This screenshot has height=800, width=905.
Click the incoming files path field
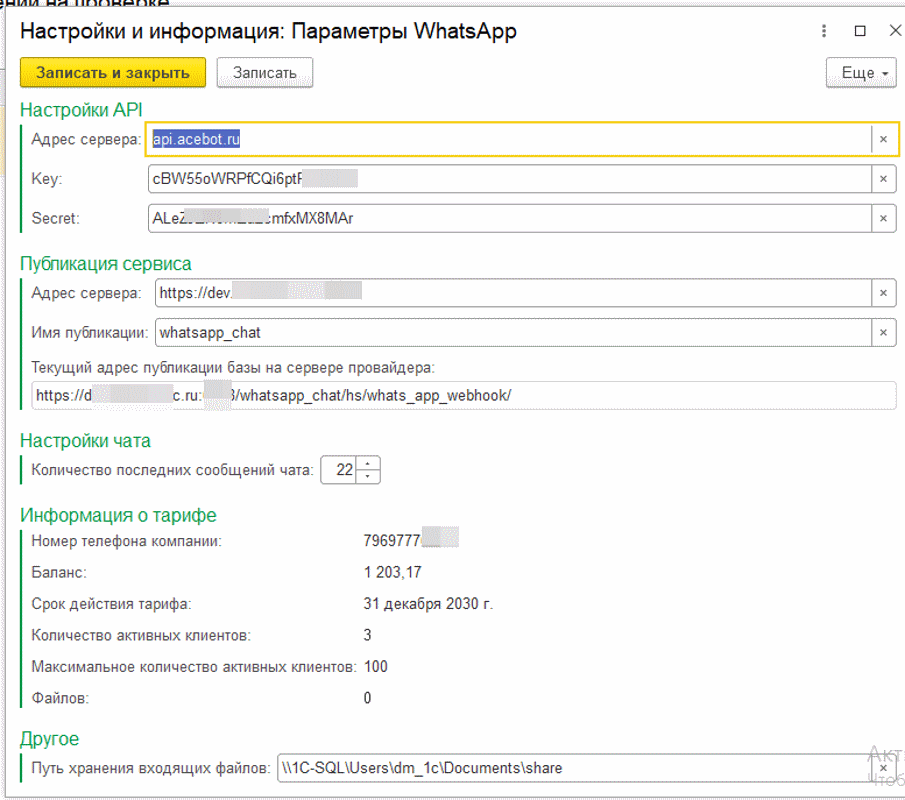pos(575,768)
